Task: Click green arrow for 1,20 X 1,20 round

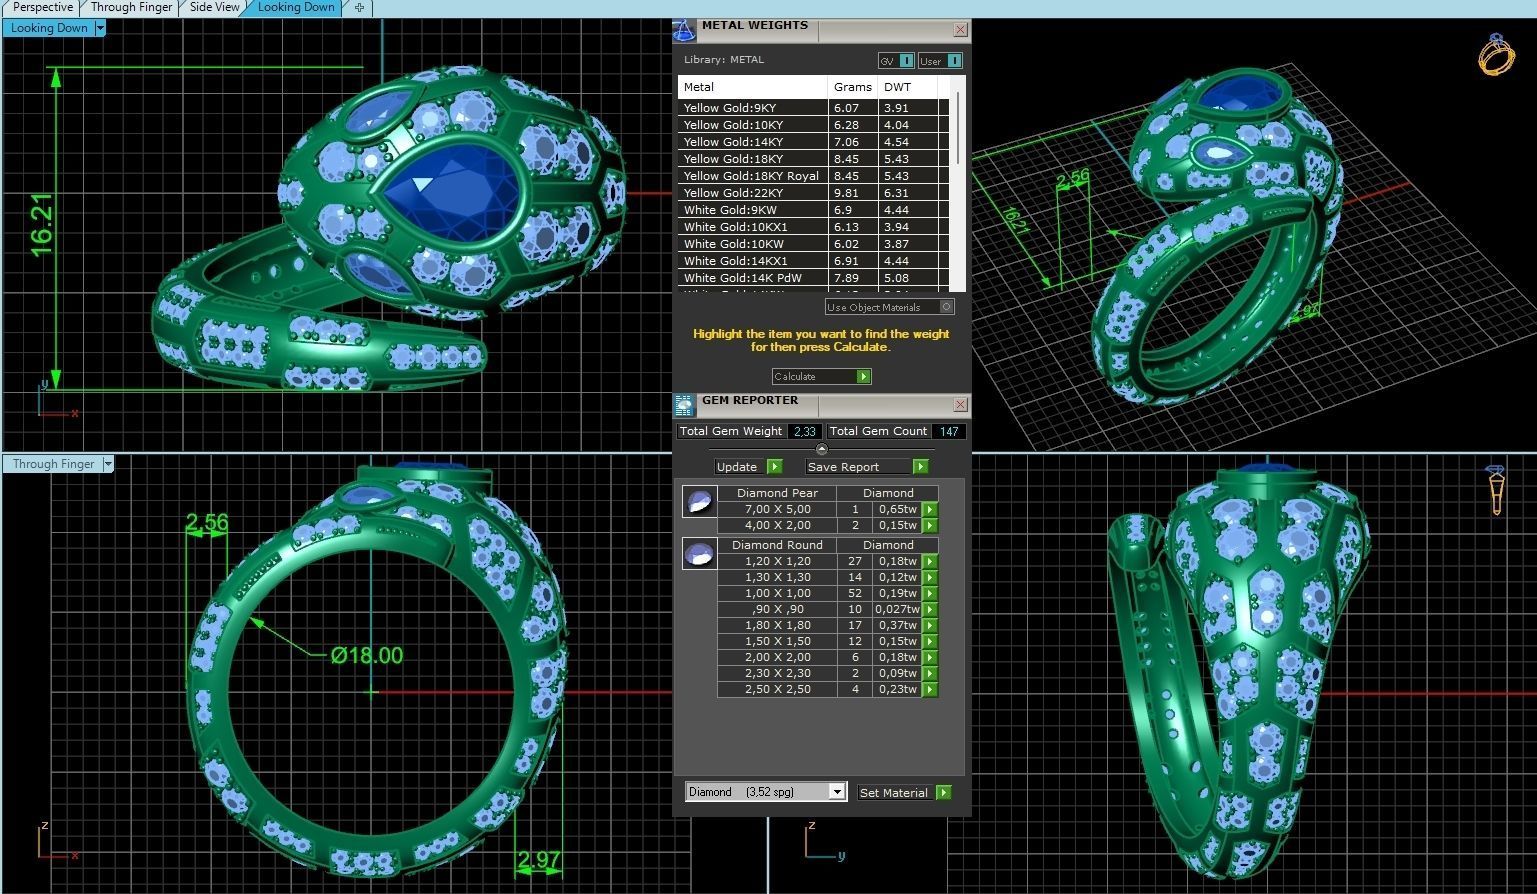Action: pyautogui.click(x=930, y=561)
